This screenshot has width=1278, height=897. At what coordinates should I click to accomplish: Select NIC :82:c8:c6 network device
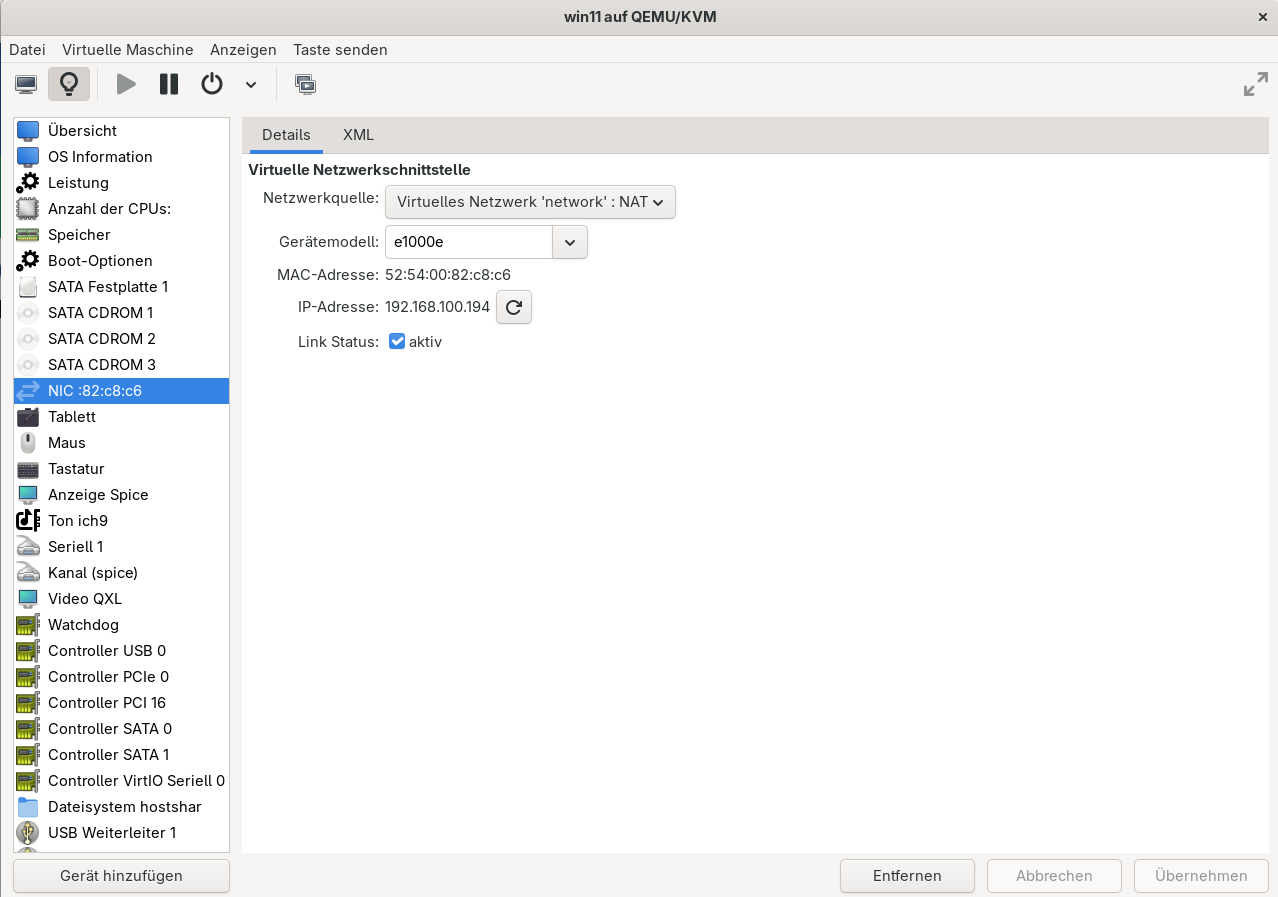[121, 391]
